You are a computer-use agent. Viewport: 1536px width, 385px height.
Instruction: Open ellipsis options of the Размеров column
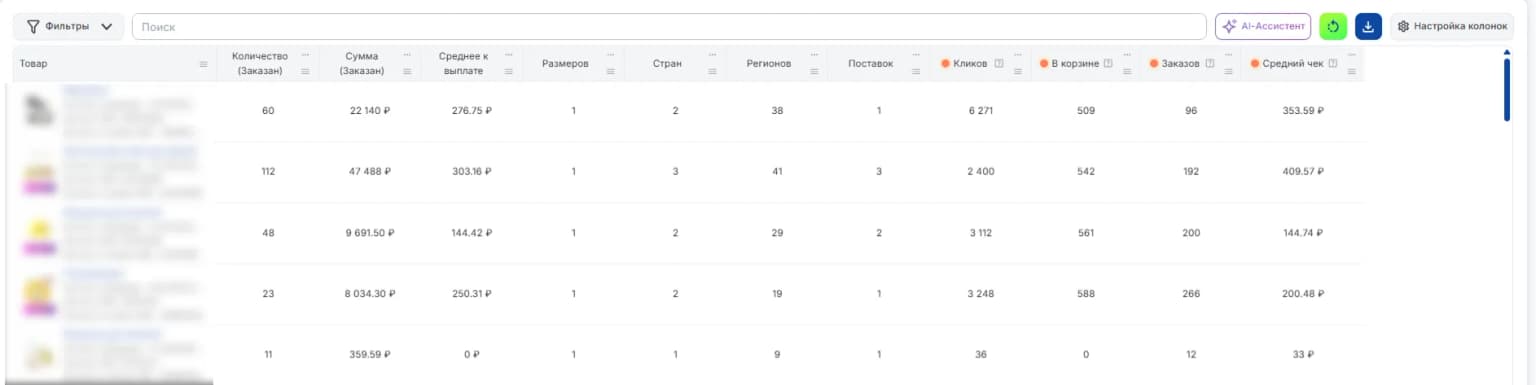pos(610,55)
